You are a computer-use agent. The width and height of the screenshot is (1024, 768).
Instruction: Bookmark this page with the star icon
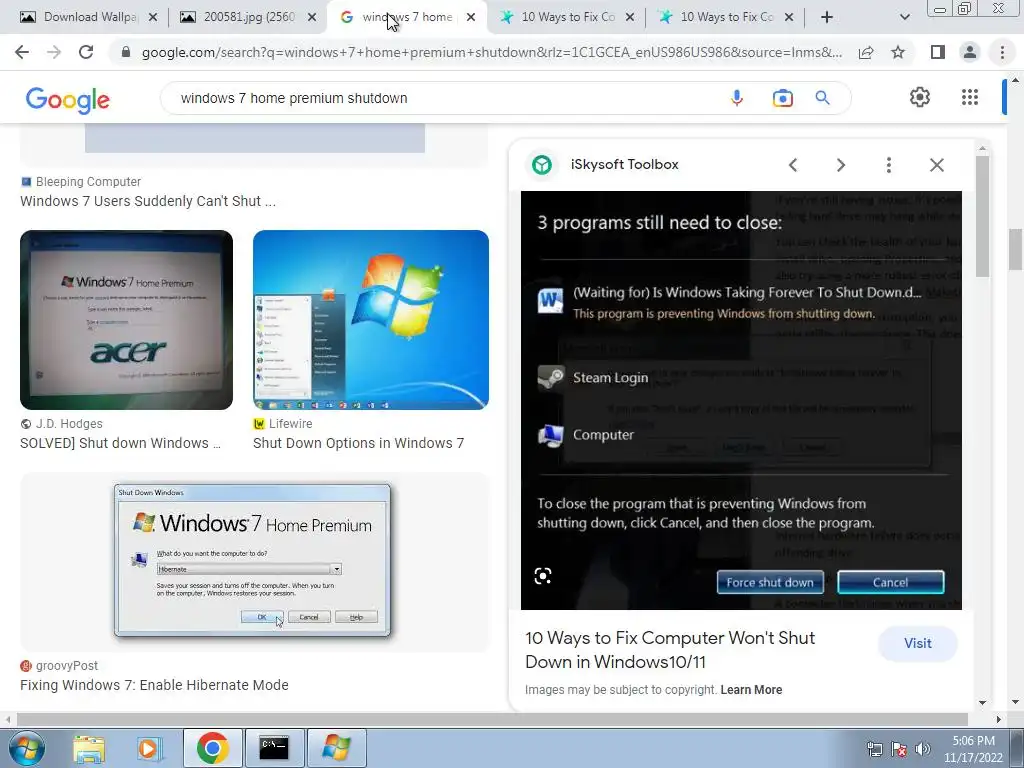pos(898,52)
